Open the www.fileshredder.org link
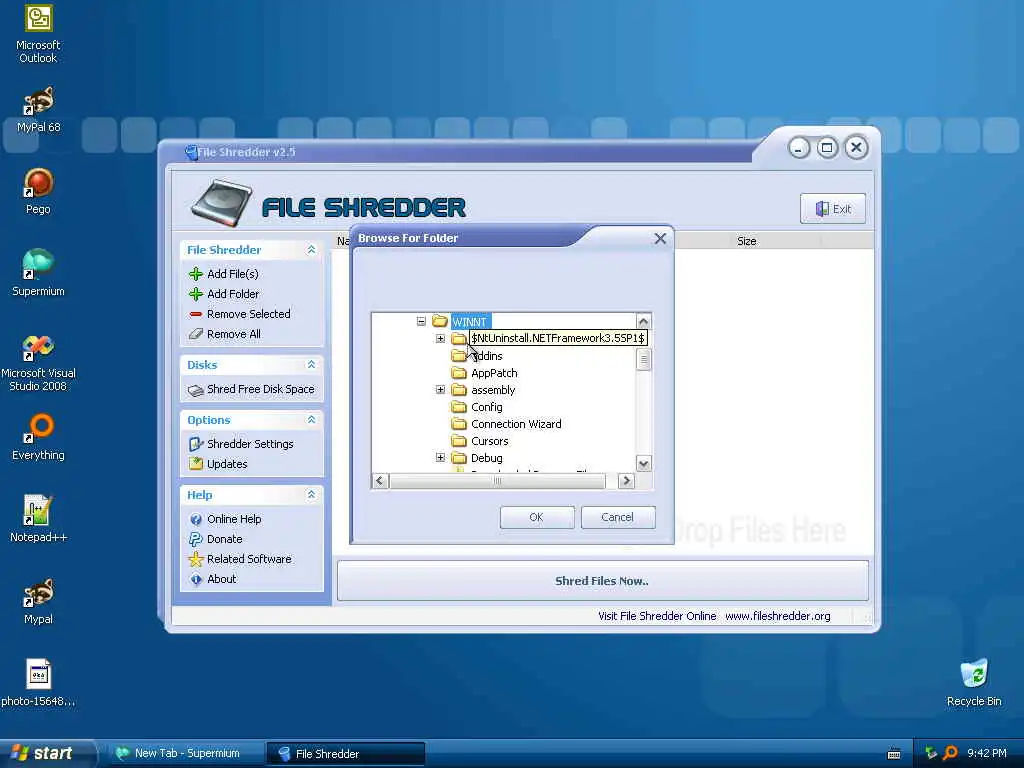This screenshot has height=768, width=1024. click(778, 616)
